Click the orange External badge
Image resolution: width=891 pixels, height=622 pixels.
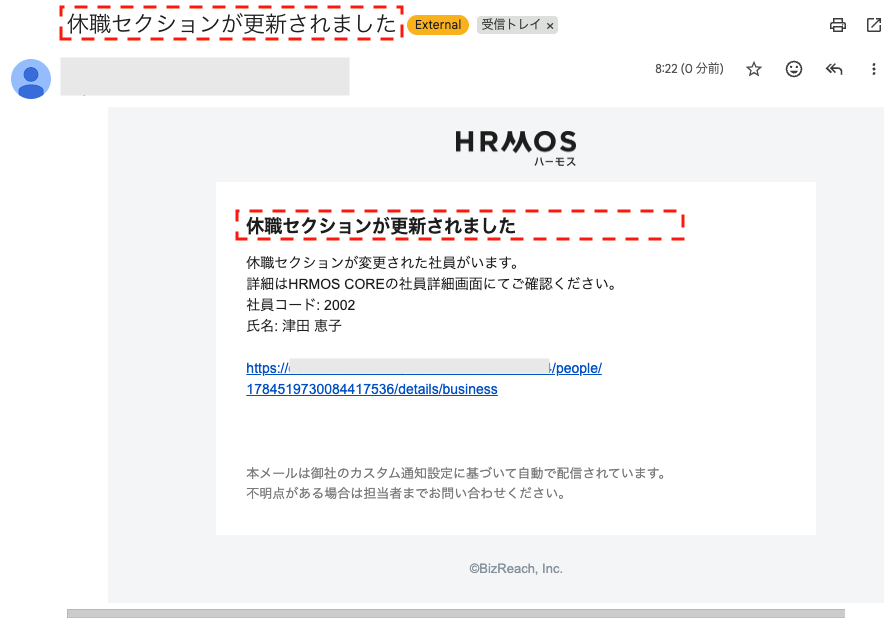(438, 25)
